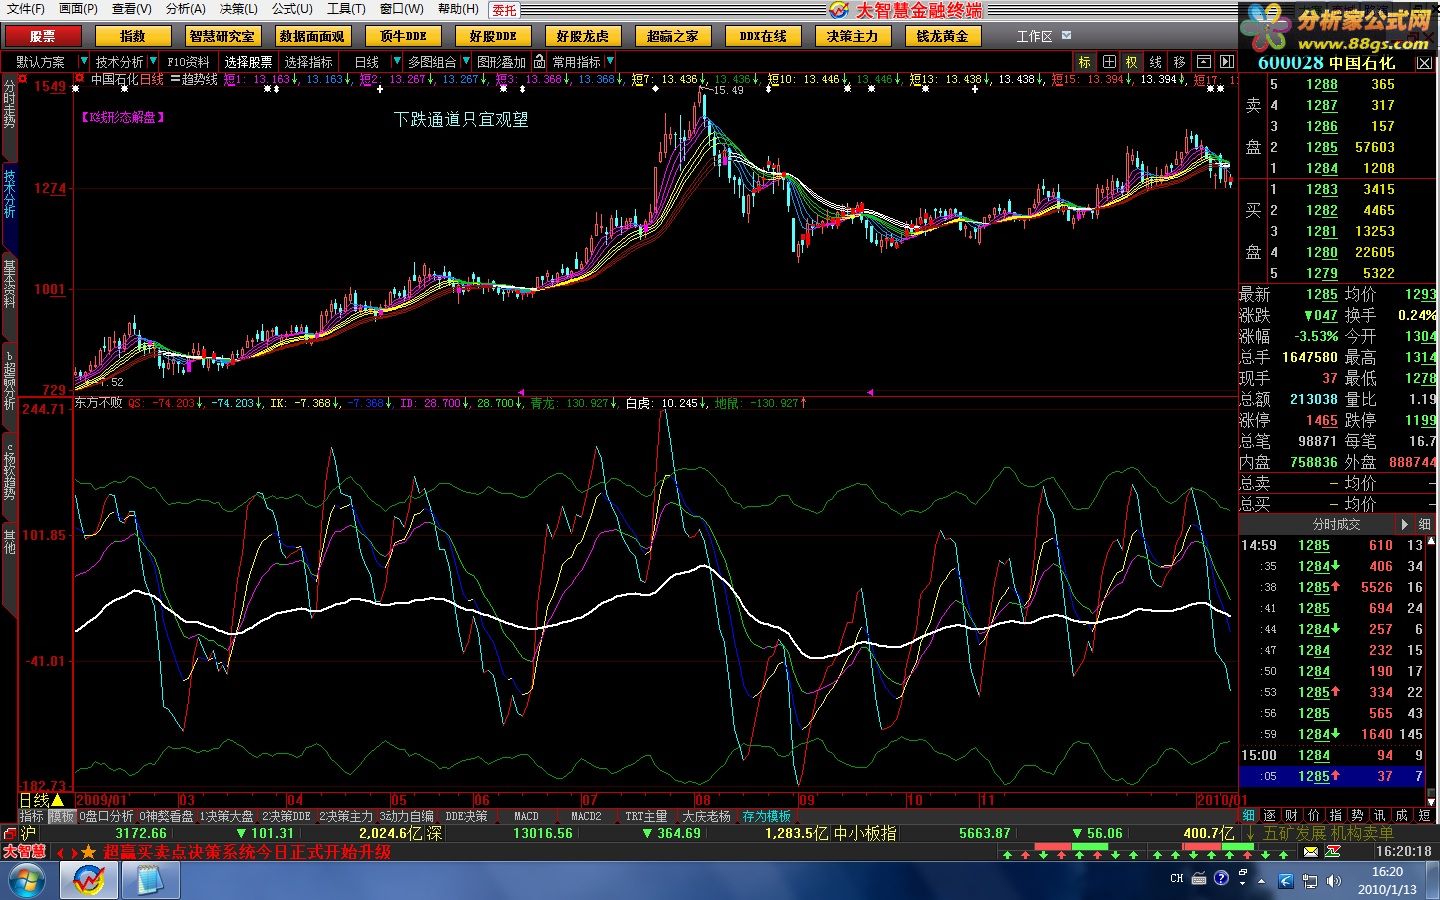Expand the 多图组合 dropdown arrow
This screenshot has width=1440, height=900.
[x=464, y=62]
